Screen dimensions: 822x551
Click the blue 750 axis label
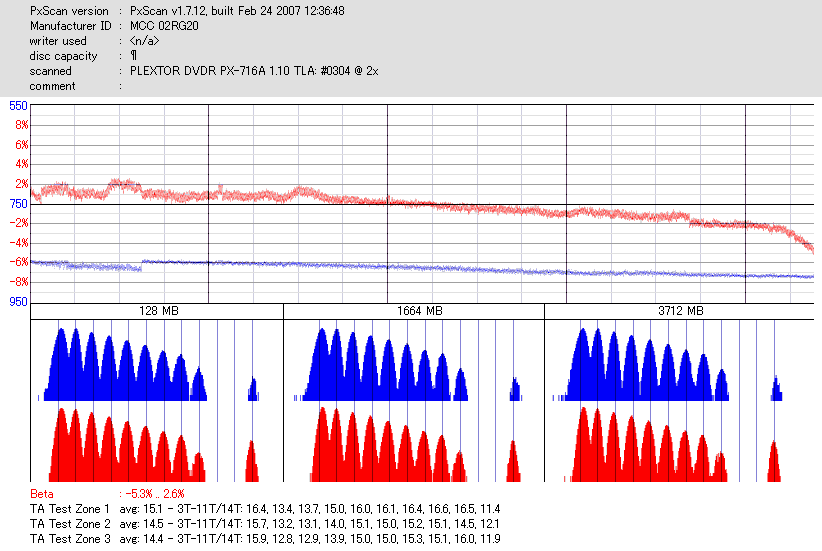tap(18, 204)
